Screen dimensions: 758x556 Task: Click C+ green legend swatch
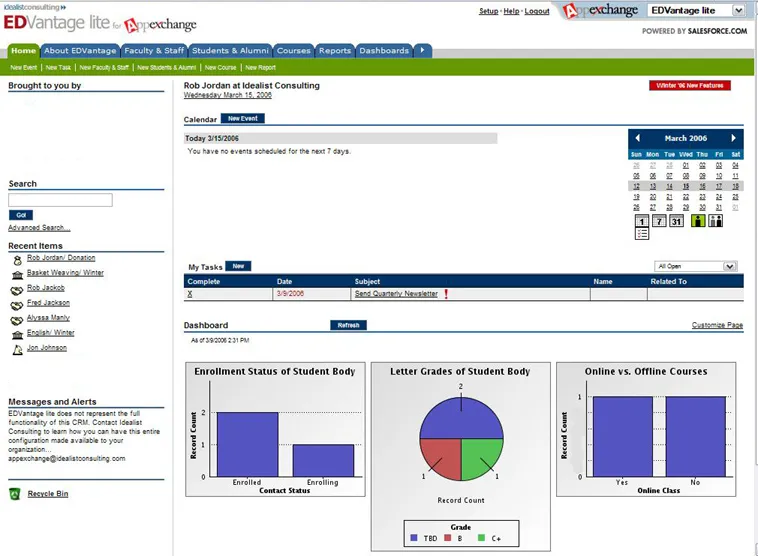pos(481,538)
